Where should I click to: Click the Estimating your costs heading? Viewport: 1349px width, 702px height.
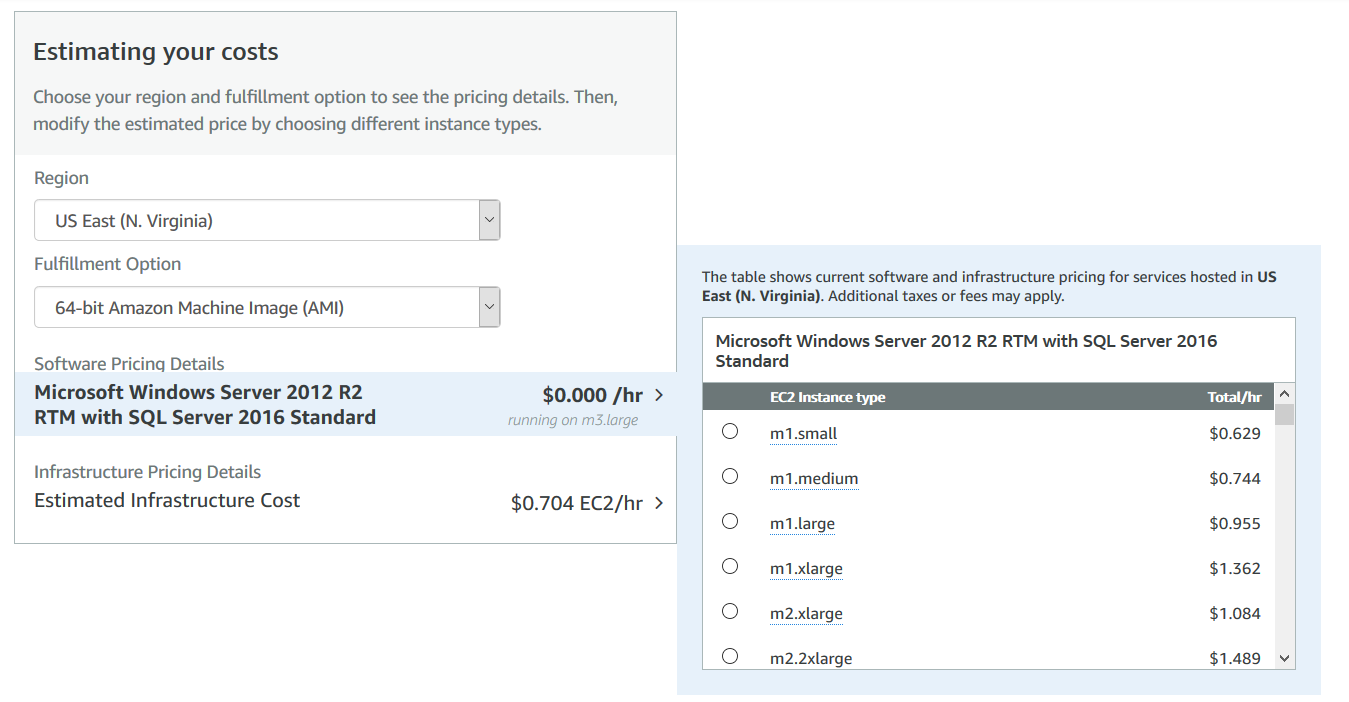coord(156,52)
